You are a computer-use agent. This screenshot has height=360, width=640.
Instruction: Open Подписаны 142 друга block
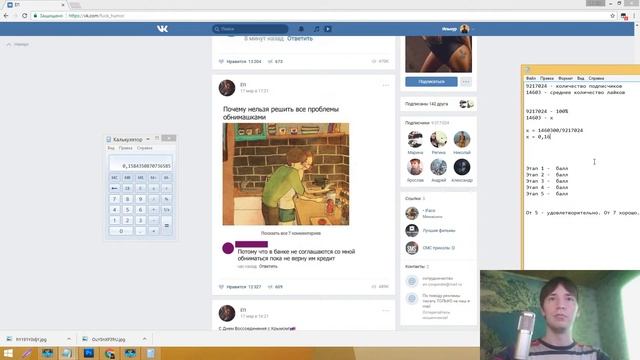point(438,104)
